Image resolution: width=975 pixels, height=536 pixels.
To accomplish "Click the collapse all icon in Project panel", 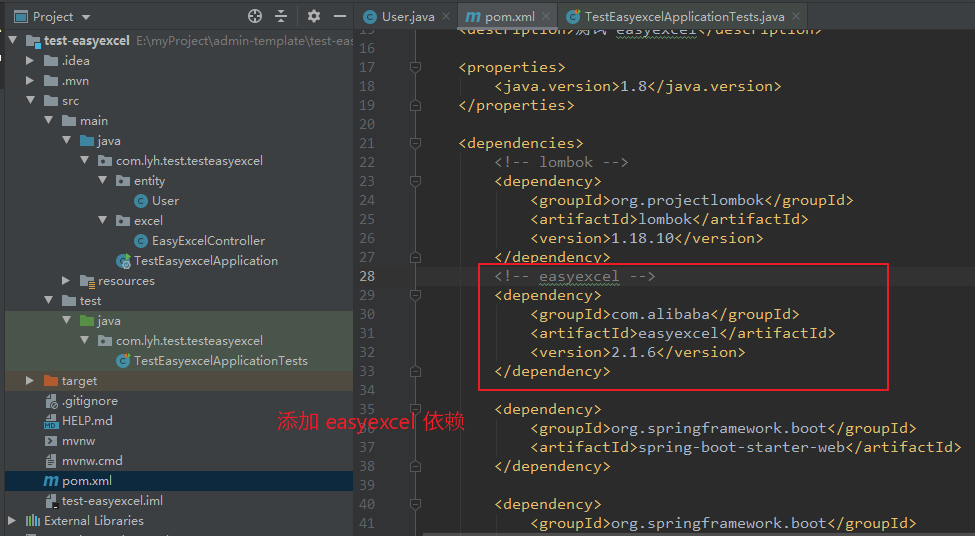I will (x=281, y=16).
